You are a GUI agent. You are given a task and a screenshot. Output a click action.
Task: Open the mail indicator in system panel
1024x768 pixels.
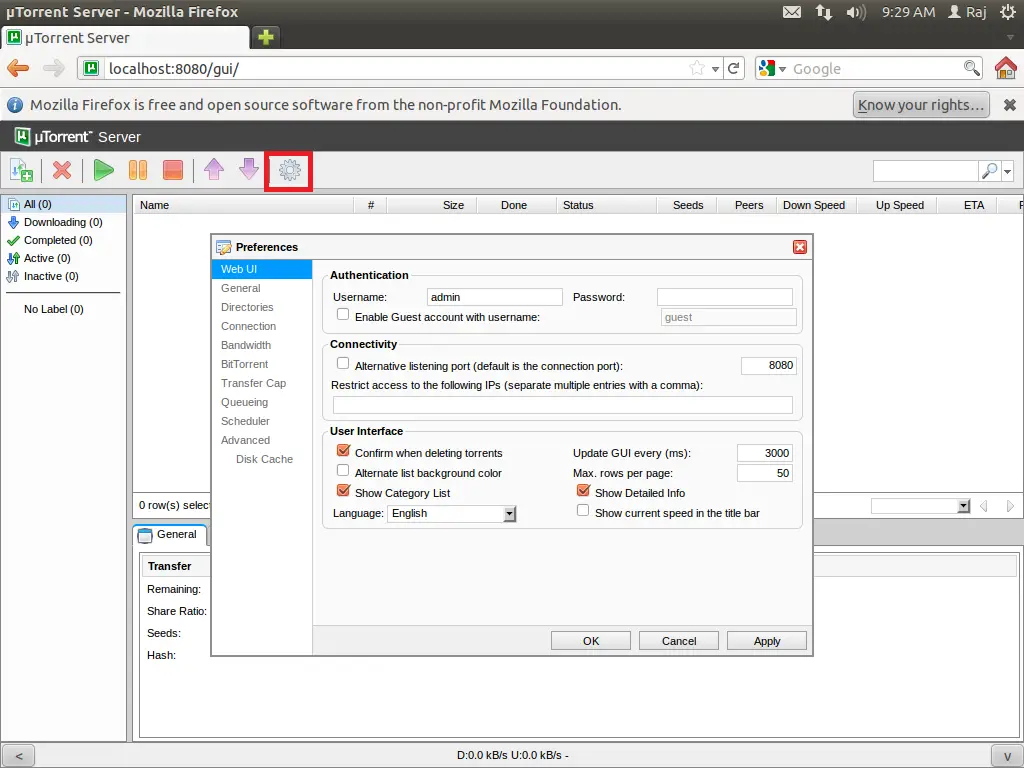[x=792, y=12]
